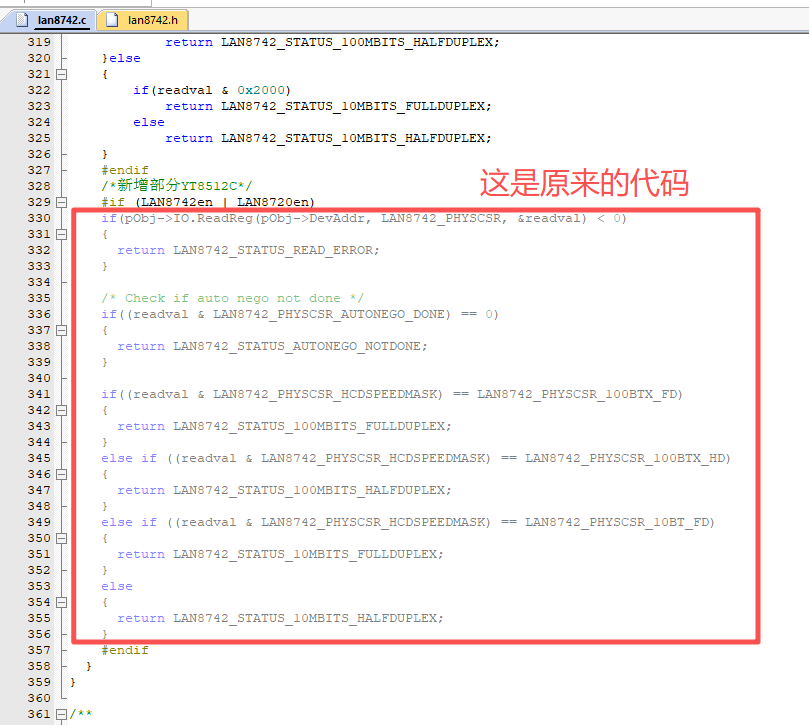Click the #endif directive on line 357
Screen dimensions: 809x725
tap(125, 650)
